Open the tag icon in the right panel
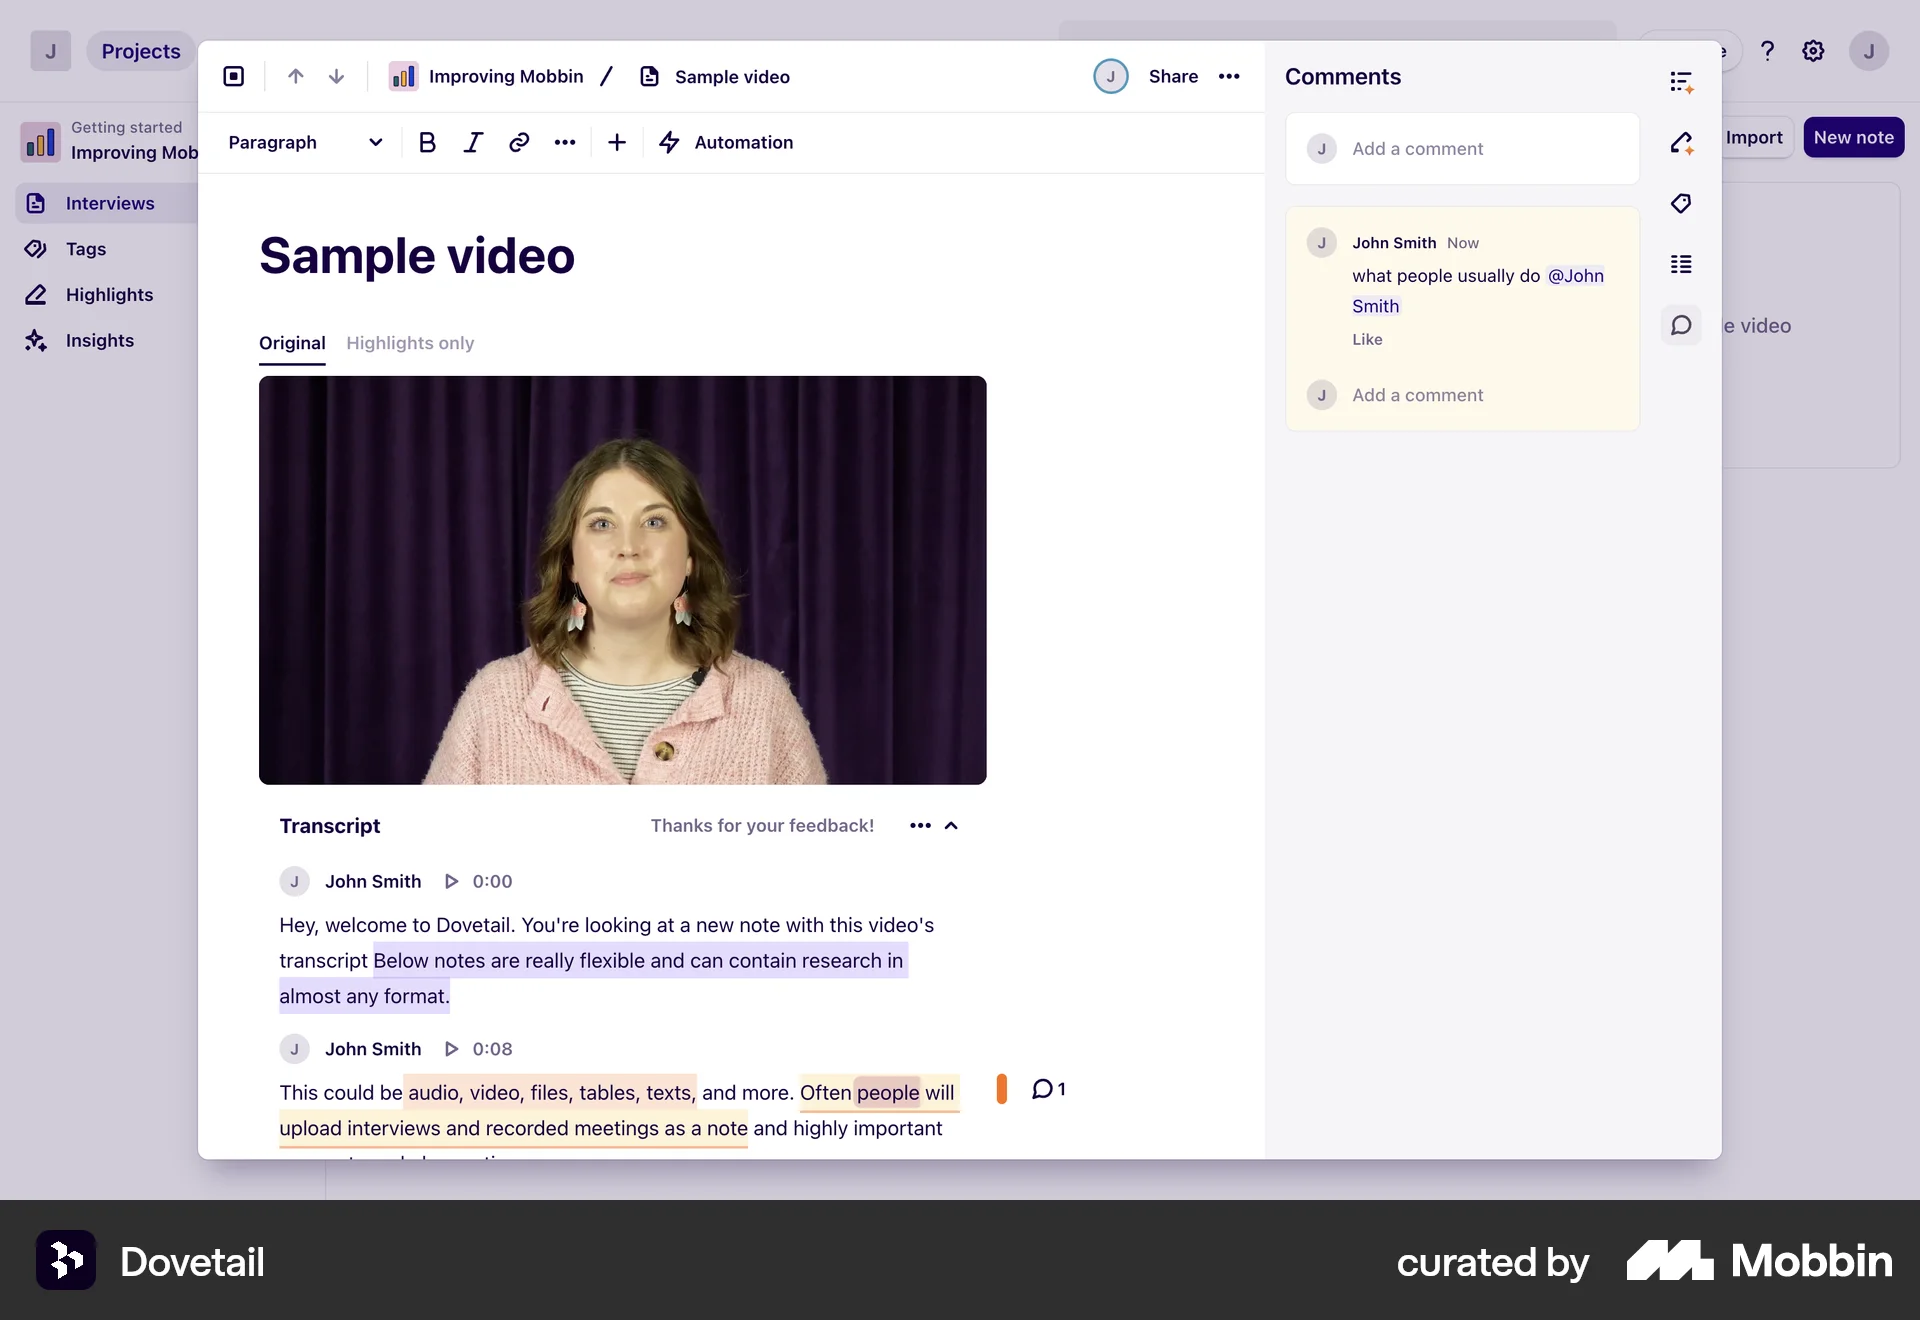 click(1681, 203)
